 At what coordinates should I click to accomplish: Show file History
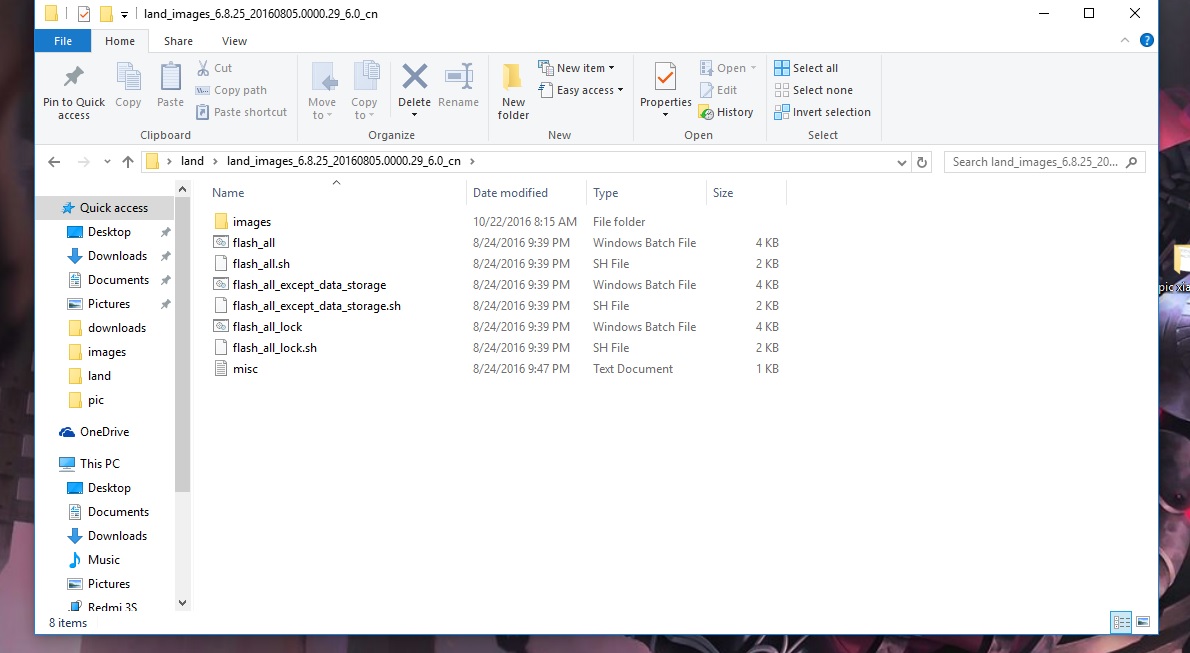click(x=726, y=112)
